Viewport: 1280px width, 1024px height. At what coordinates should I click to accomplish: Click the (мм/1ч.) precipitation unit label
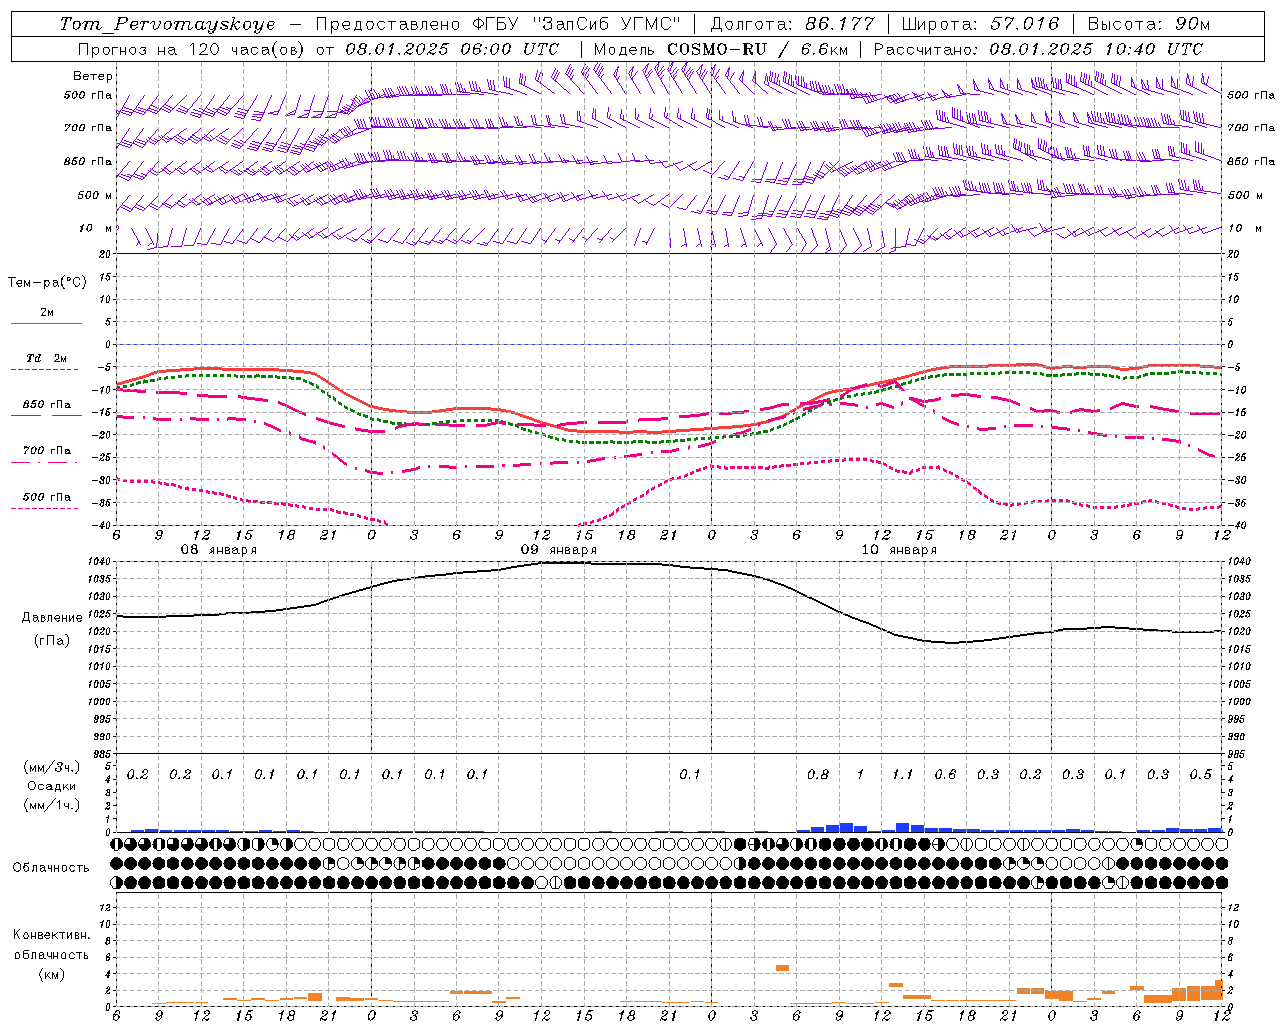click(51, 805)
